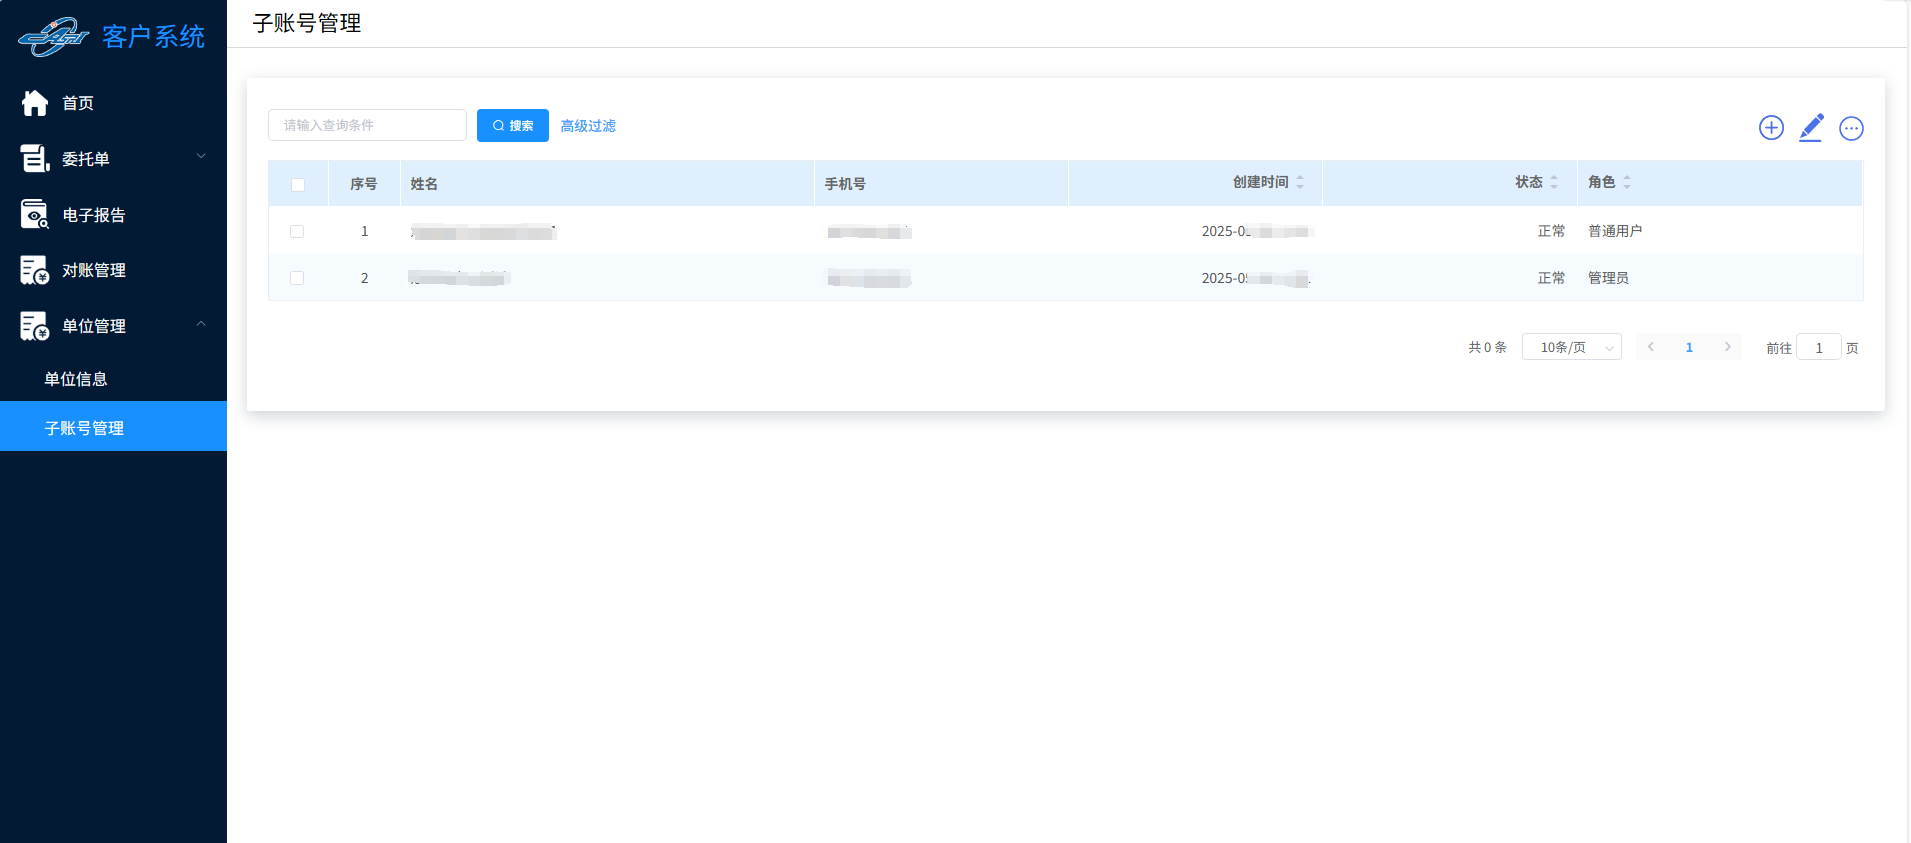
Task: Click the 首页 home icon
Action: 35,103
